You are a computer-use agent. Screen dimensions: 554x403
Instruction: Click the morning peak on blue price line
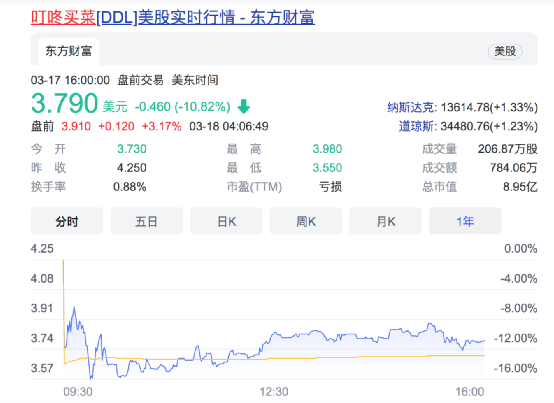74,308
